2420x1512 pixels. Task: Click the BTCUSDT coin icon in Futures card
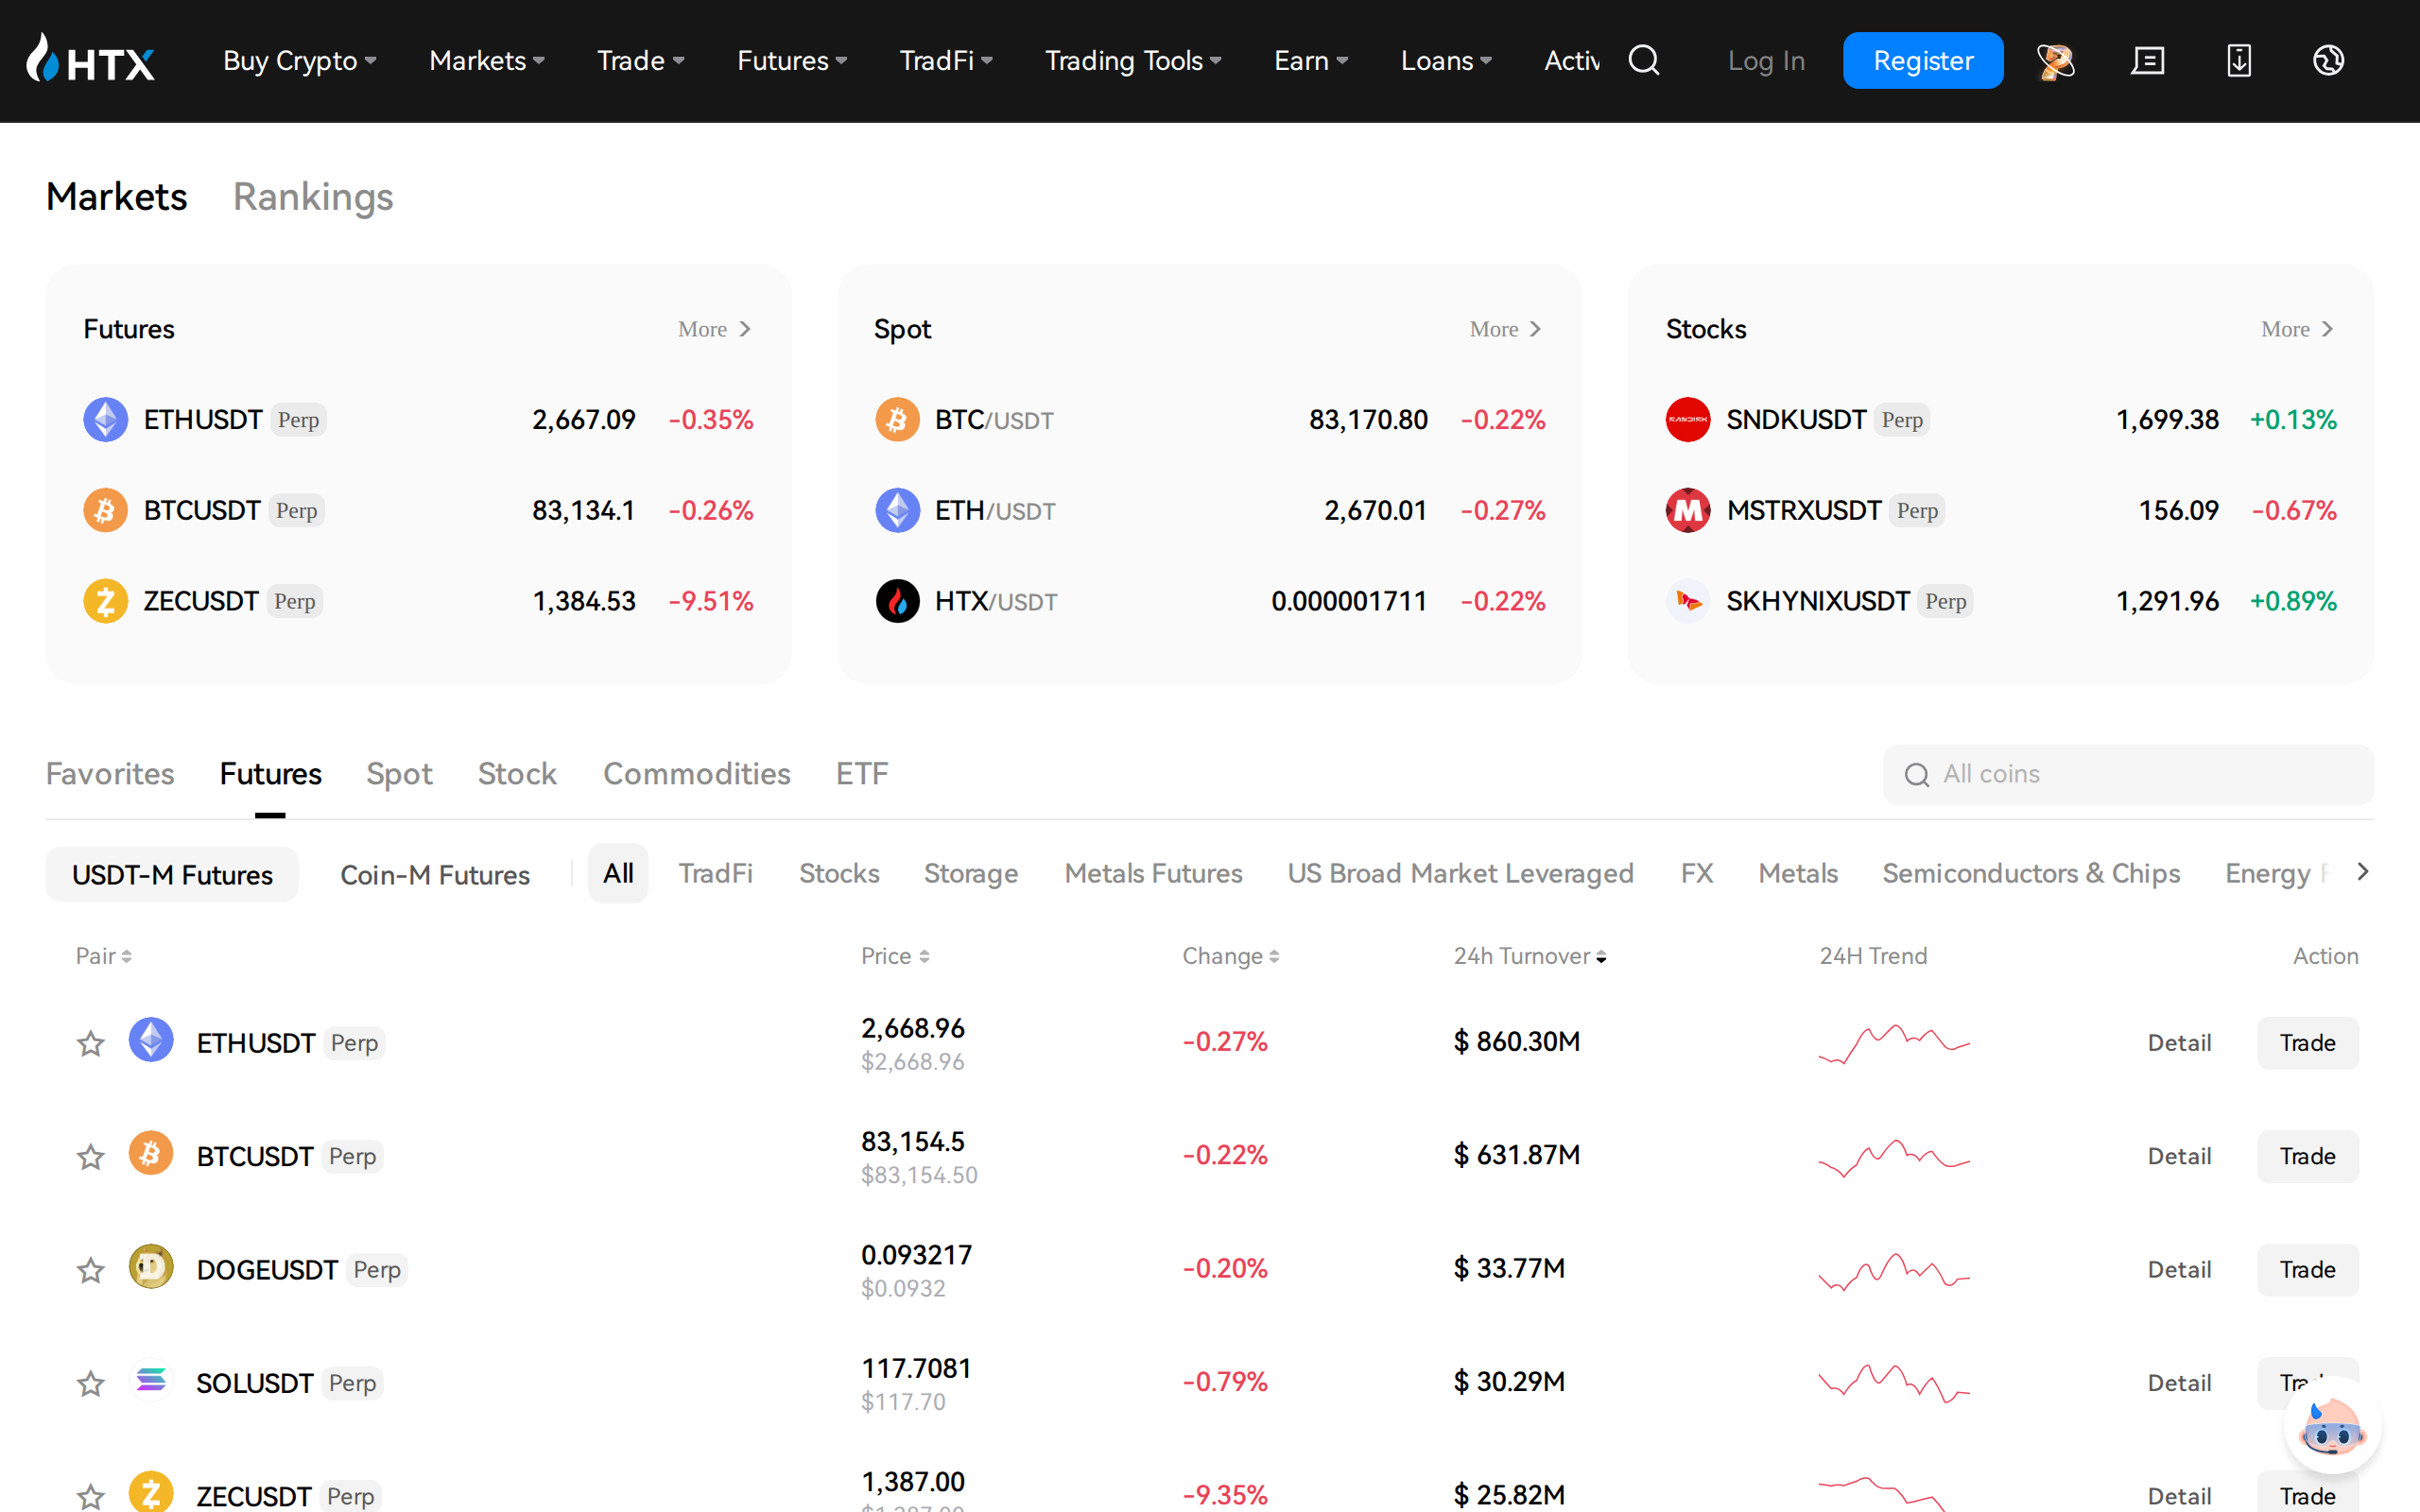(x=105, y=511)
